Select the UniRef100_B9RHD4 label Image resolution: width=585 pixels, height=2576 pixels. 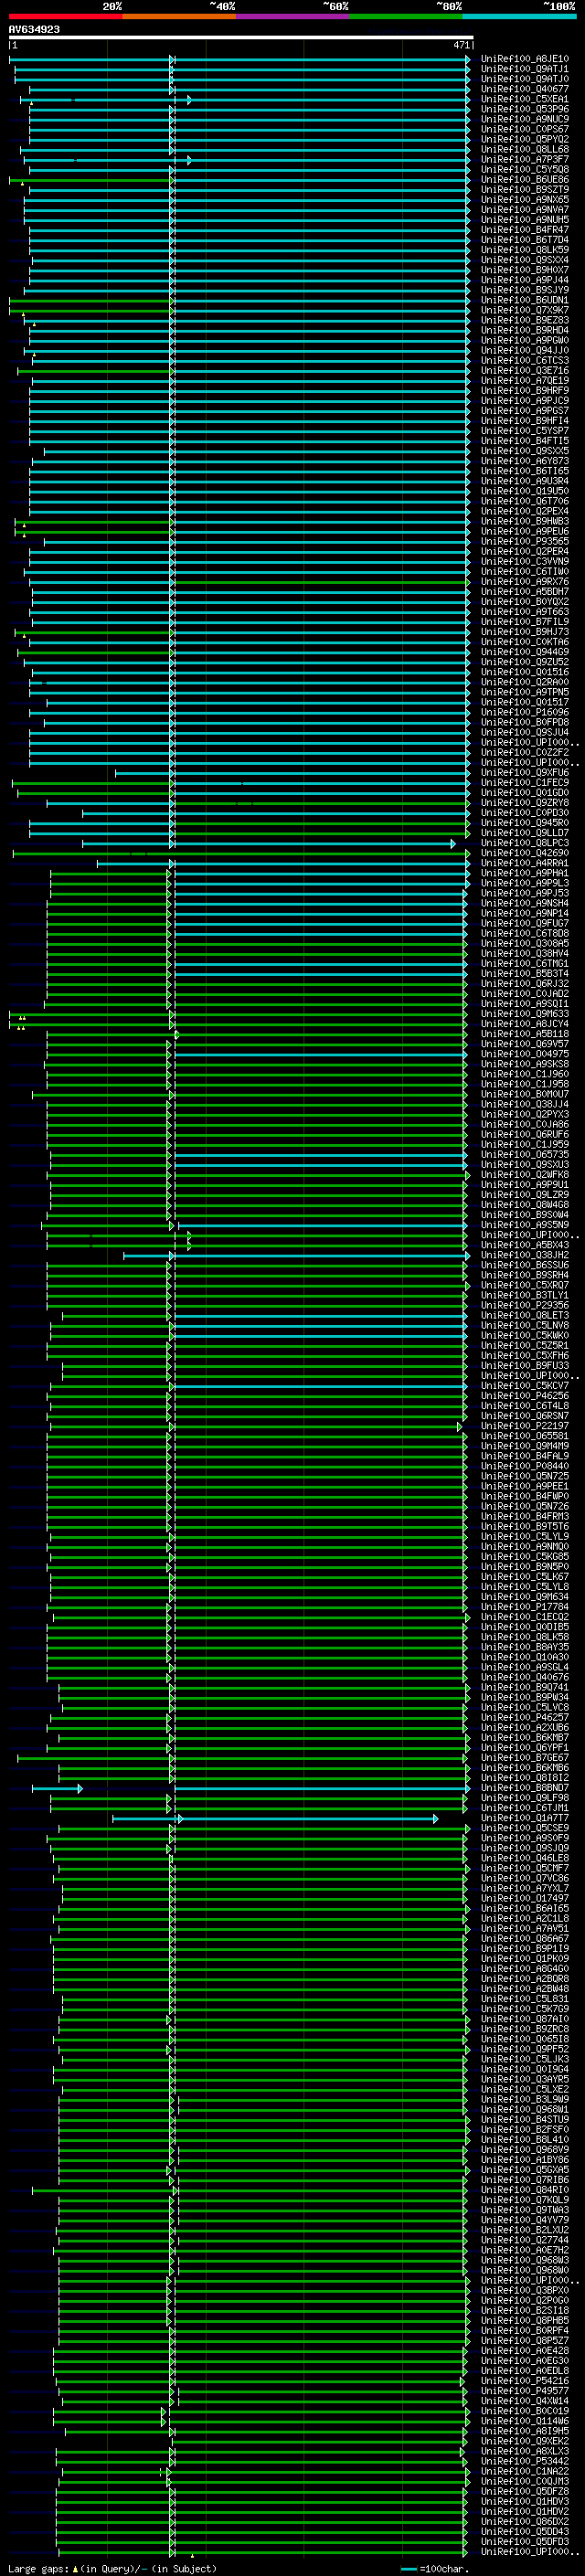pos(524,330)
